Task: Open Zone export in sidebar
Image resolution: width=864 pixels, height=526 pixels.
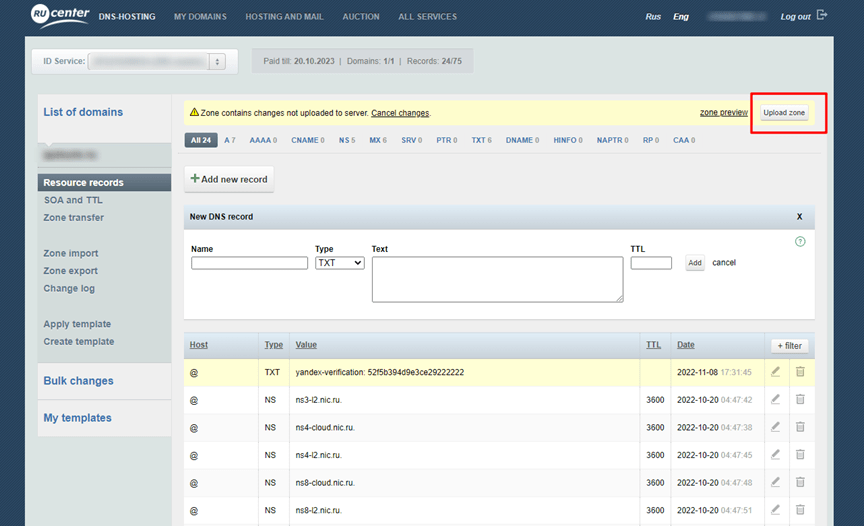Action: 71,271
